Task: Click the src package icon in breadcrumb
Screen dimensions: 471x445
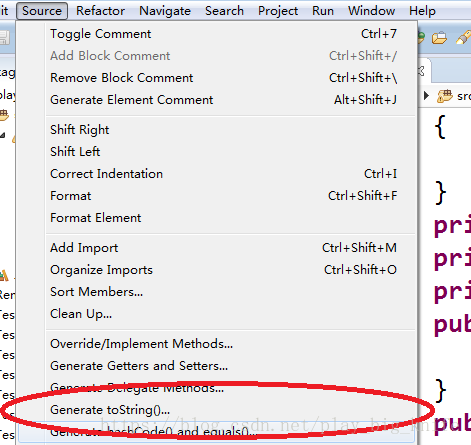Action: click(445, 96)
